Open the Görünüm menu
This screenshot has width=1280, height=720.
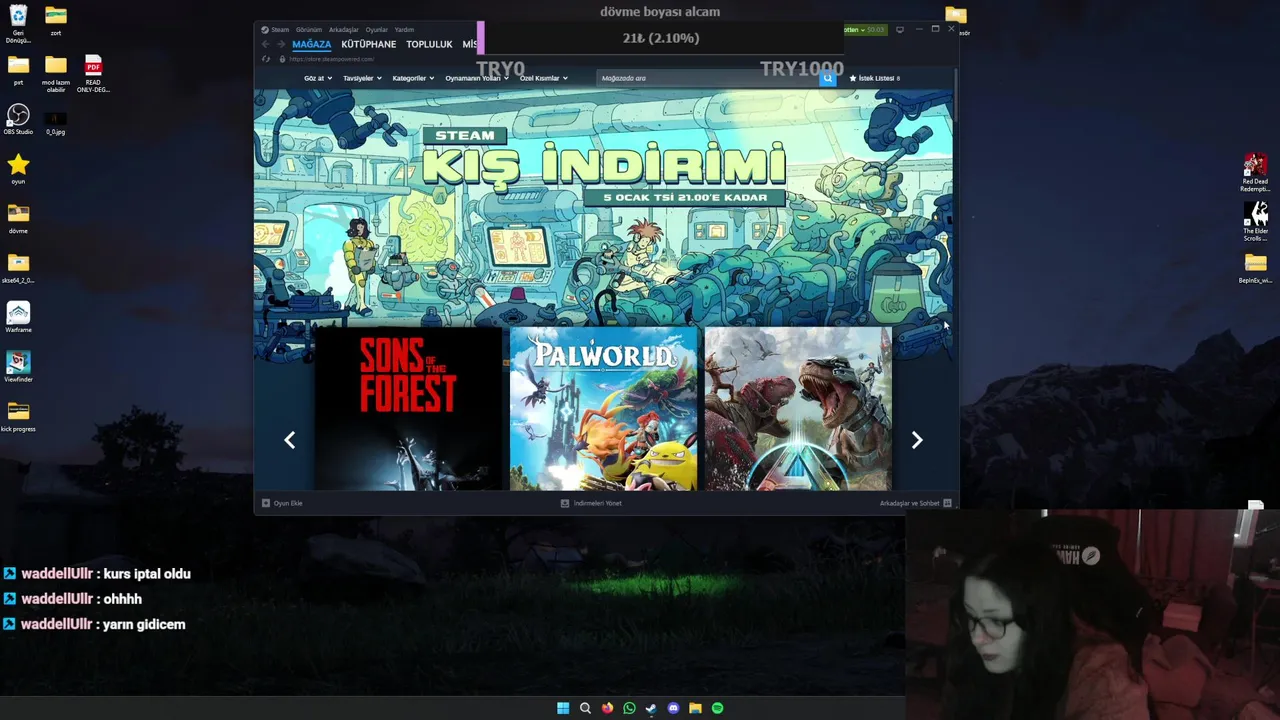point(309,29)
